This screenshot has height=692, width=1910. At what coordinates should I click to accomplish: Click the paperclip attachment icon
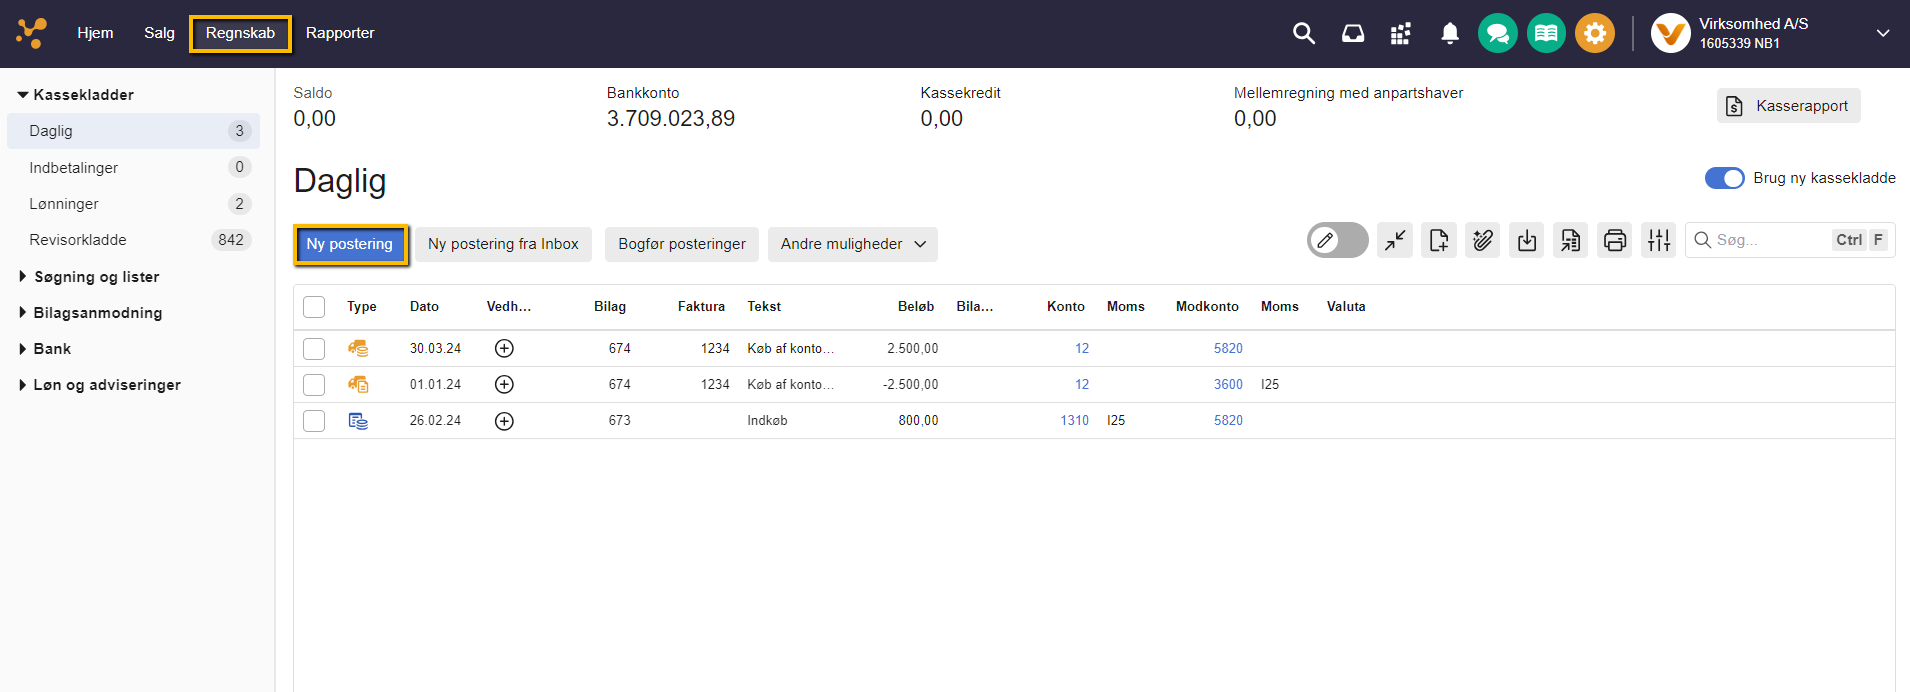click(1482, 240)
